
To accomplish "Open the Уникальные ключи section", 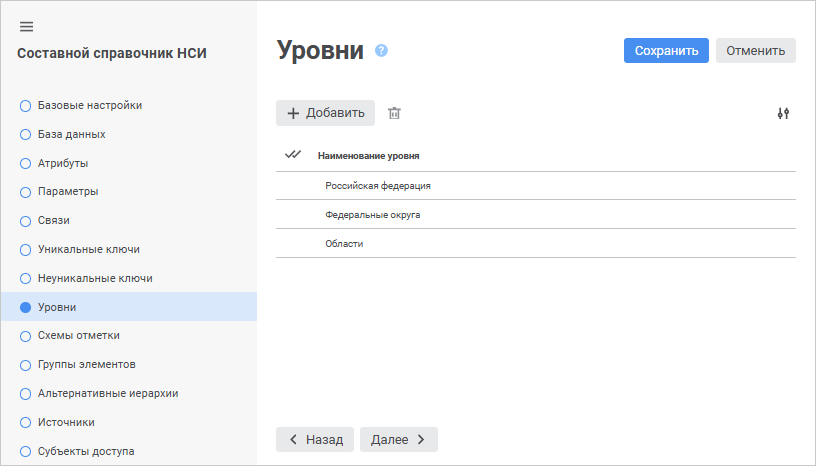I will tap(88, 249).
